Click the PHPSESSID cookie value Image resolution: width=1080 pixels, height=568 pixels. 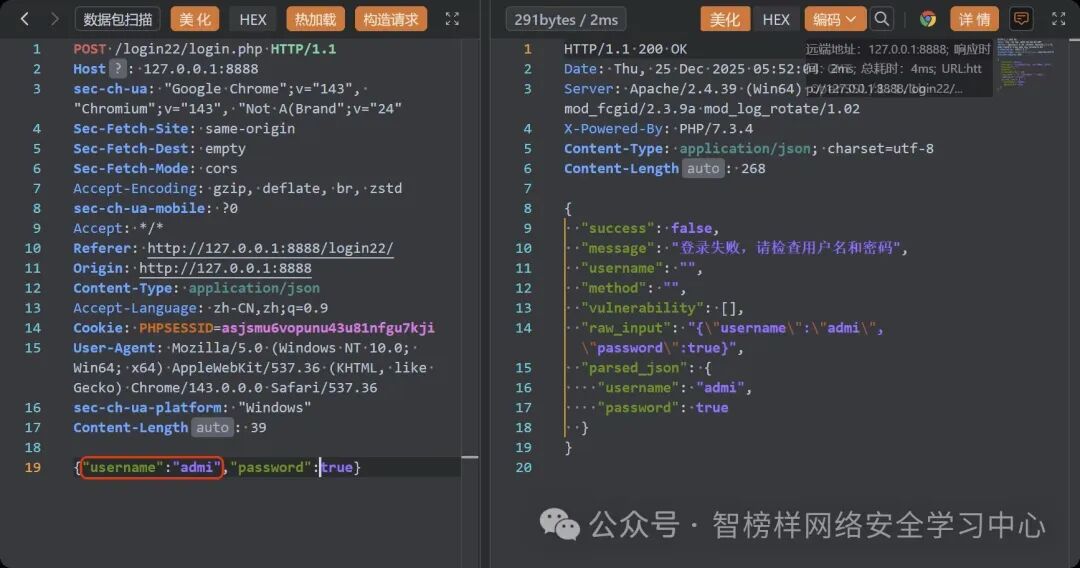[328, 328]
